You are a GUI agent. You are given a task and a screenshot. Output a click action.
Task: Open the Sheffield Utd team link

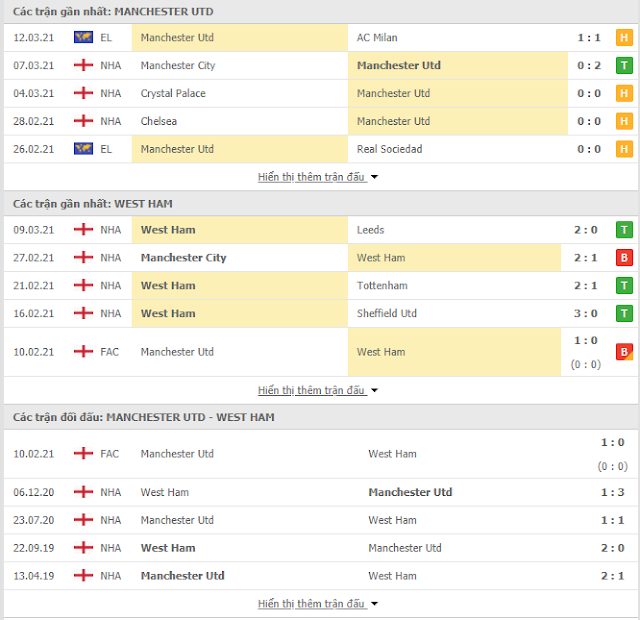(x=387, y=313)
